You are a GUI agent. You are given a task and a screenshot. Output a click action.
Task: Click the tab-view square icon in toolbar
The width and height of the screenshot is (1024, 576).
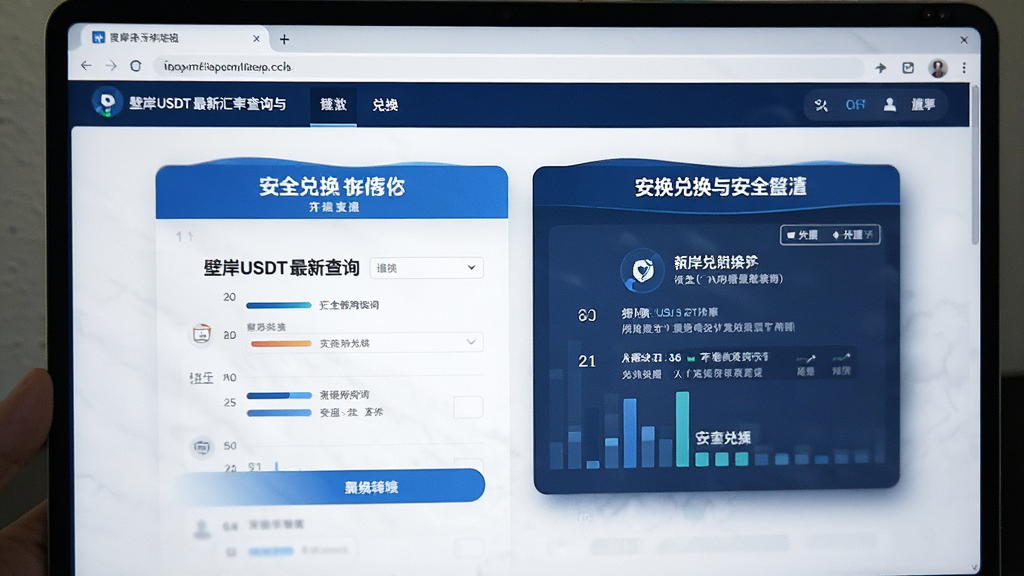pyautogui.click(x=908, y=68)
